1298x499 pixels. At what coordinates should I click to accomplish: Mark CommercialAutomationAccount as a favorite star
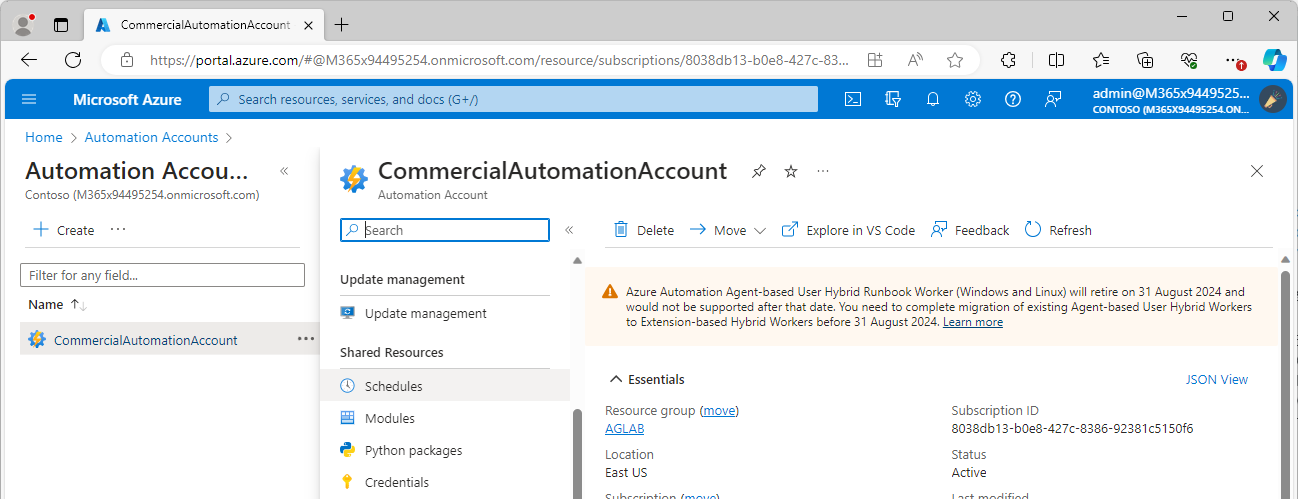tap(791, 172)
